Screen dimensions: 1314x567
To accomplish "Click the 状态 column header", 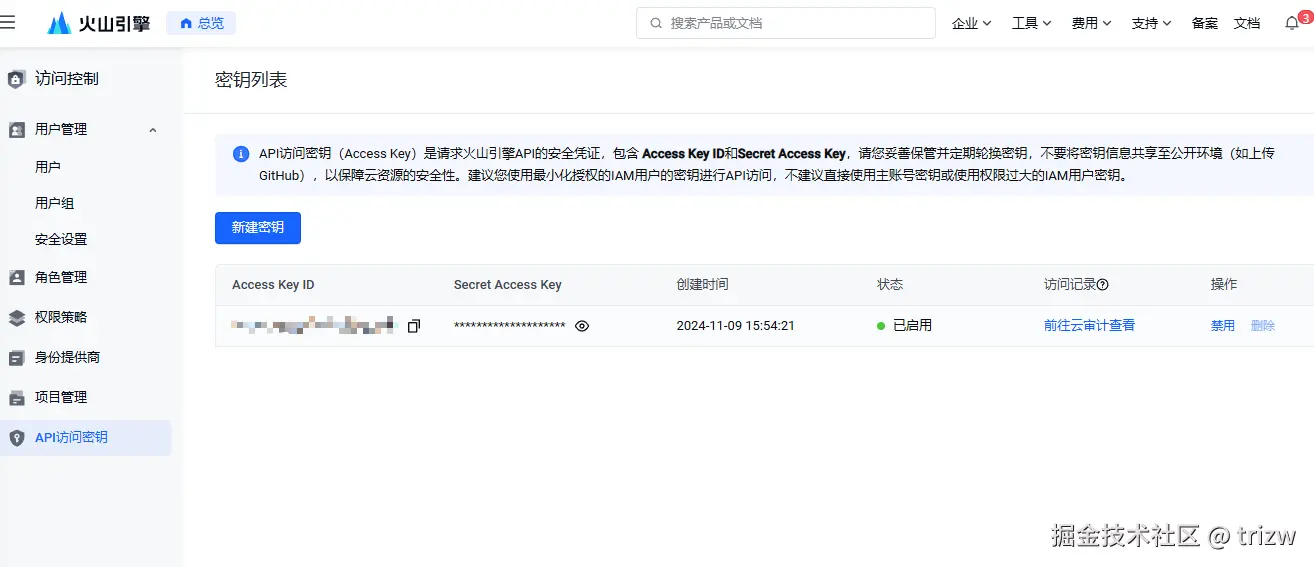I will (890, 285).
